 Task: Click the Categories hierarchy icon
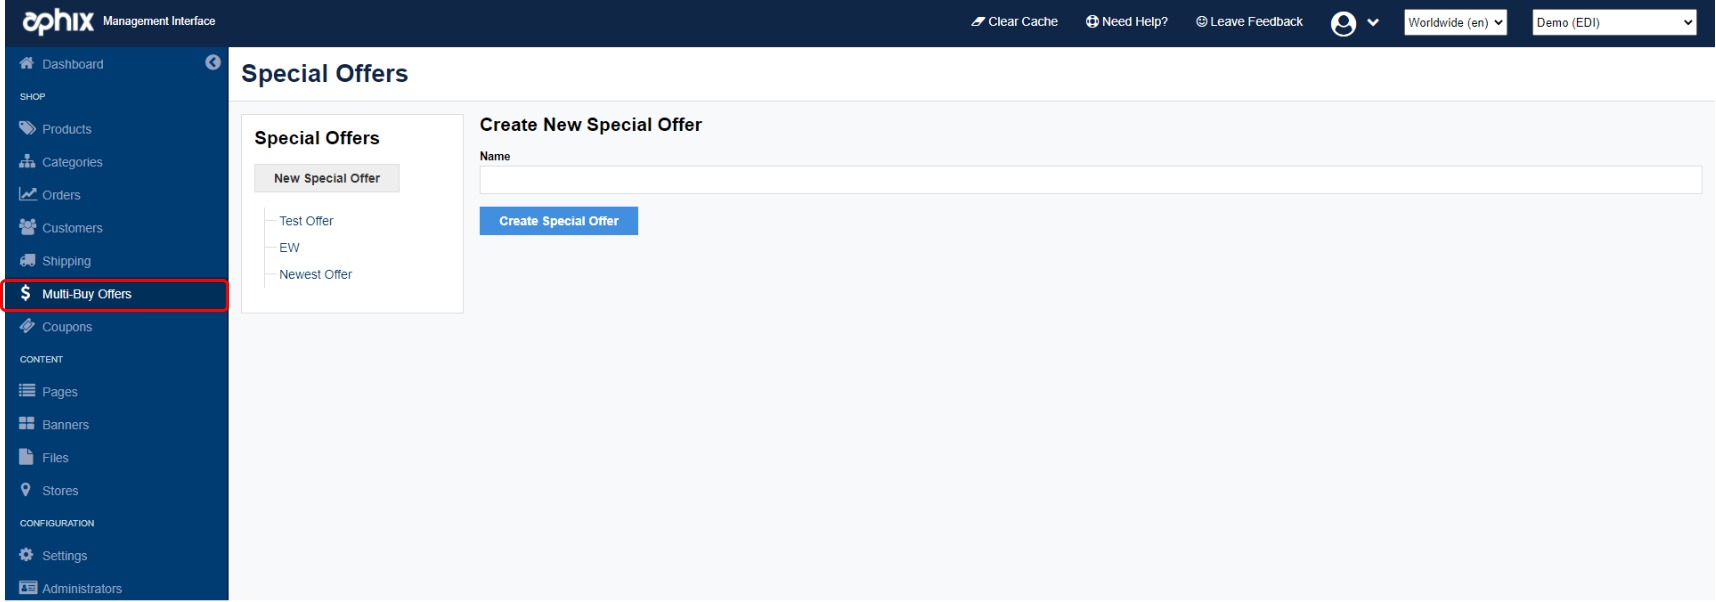click(27, 161)
